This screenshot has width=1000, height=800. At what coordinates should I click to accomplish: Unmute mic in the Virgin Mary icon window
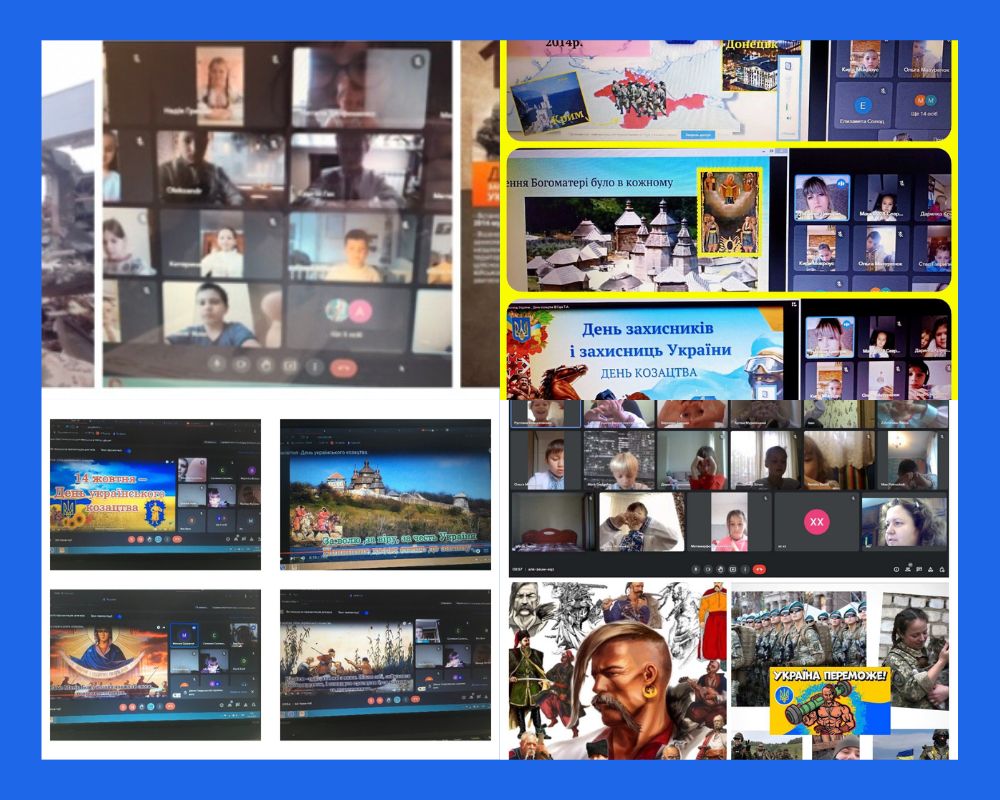click(123, 707)
